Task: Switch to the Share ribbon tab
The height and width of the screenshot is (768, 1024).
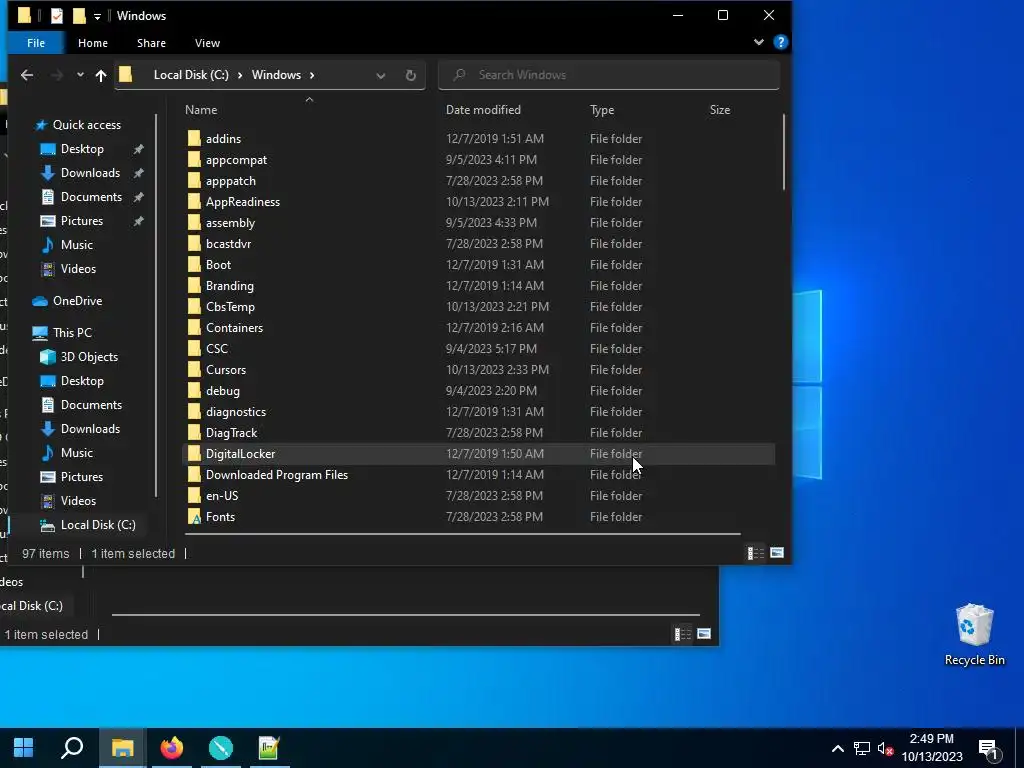Action: pos(151,43)
